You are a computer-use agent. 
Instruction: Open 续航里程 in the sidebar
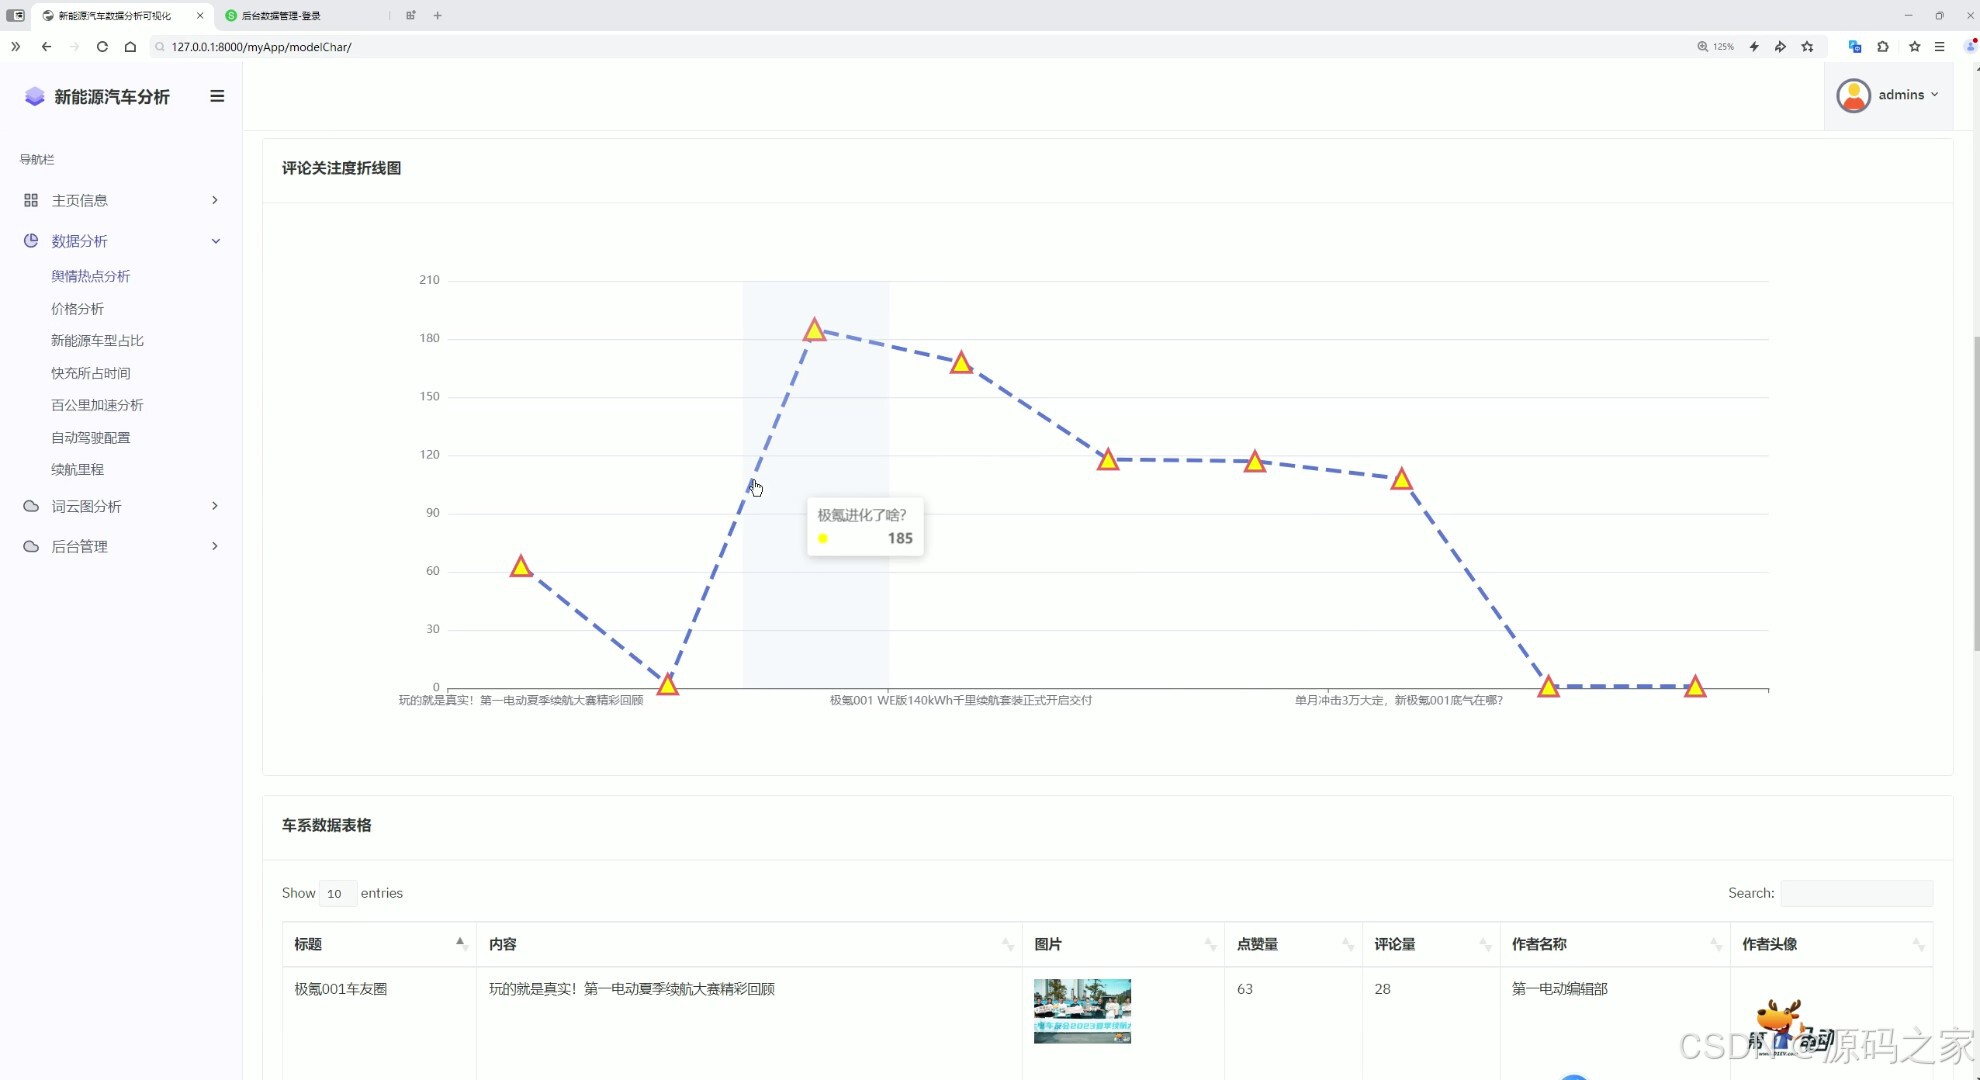click(77, 469)
